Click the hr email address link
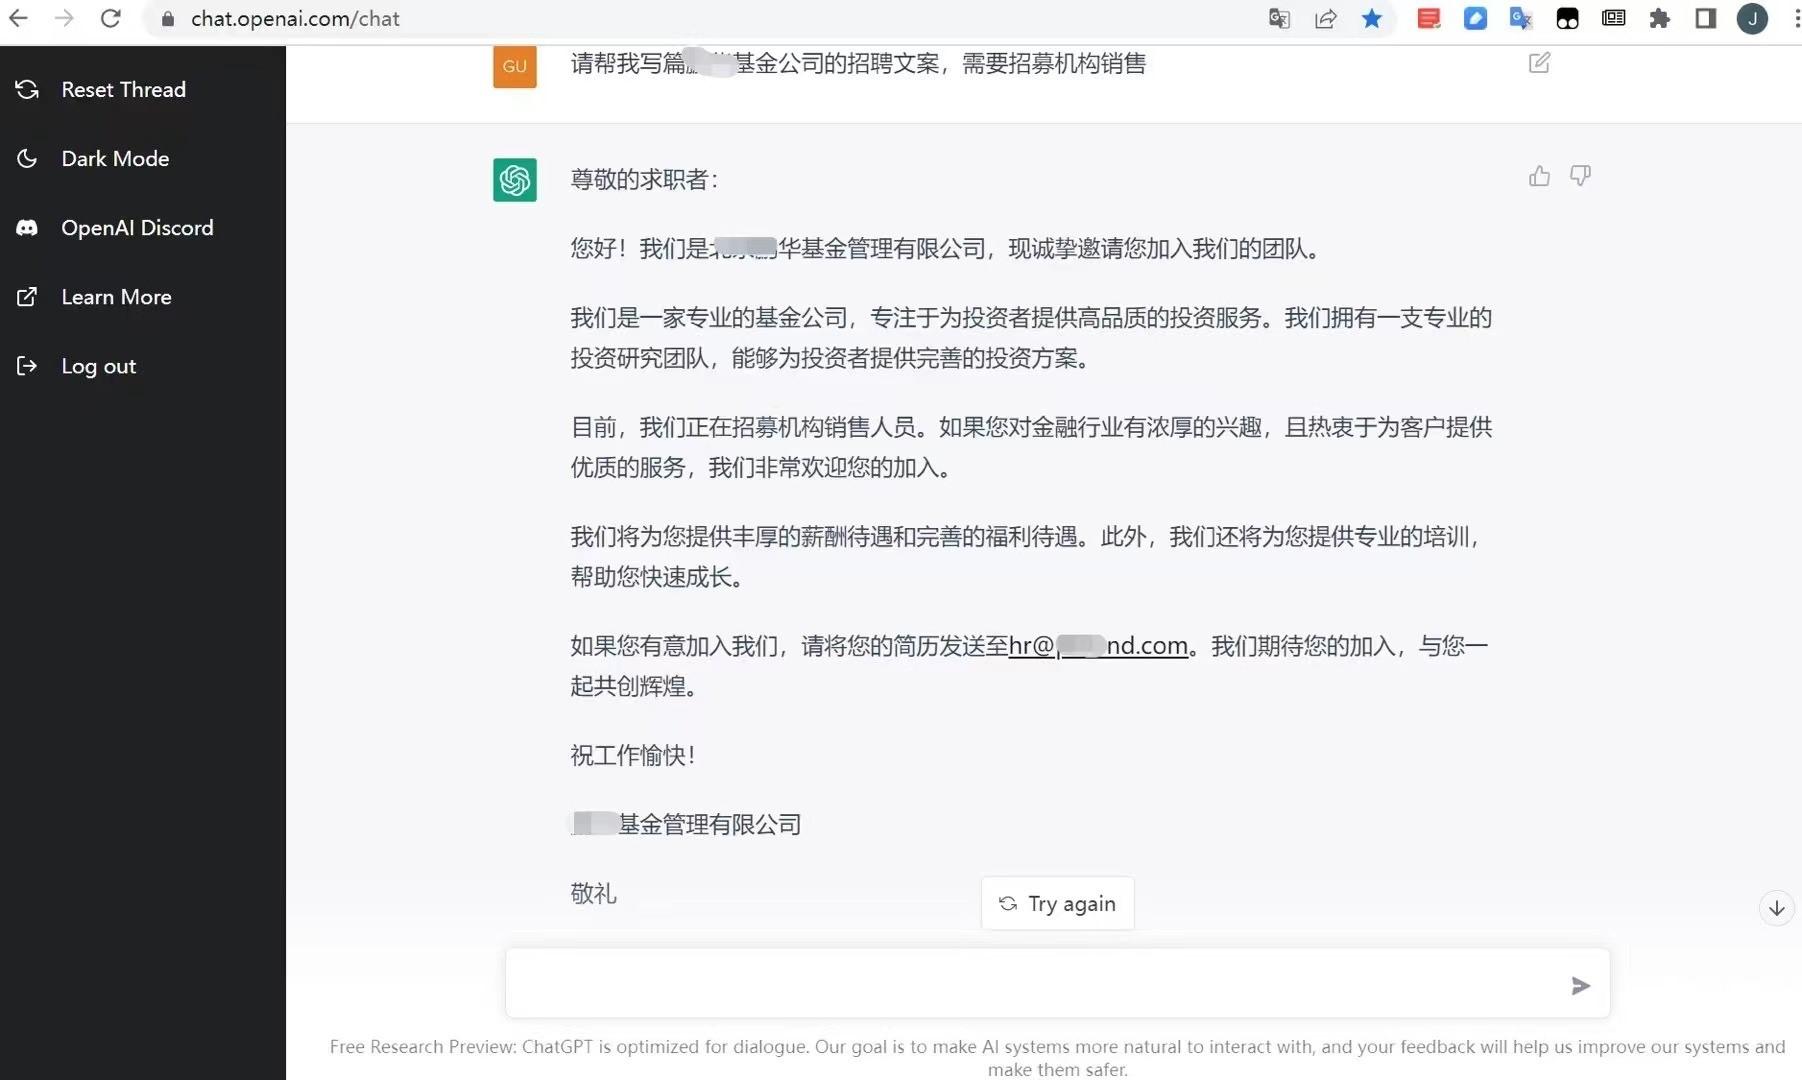 click(1097, 645)
